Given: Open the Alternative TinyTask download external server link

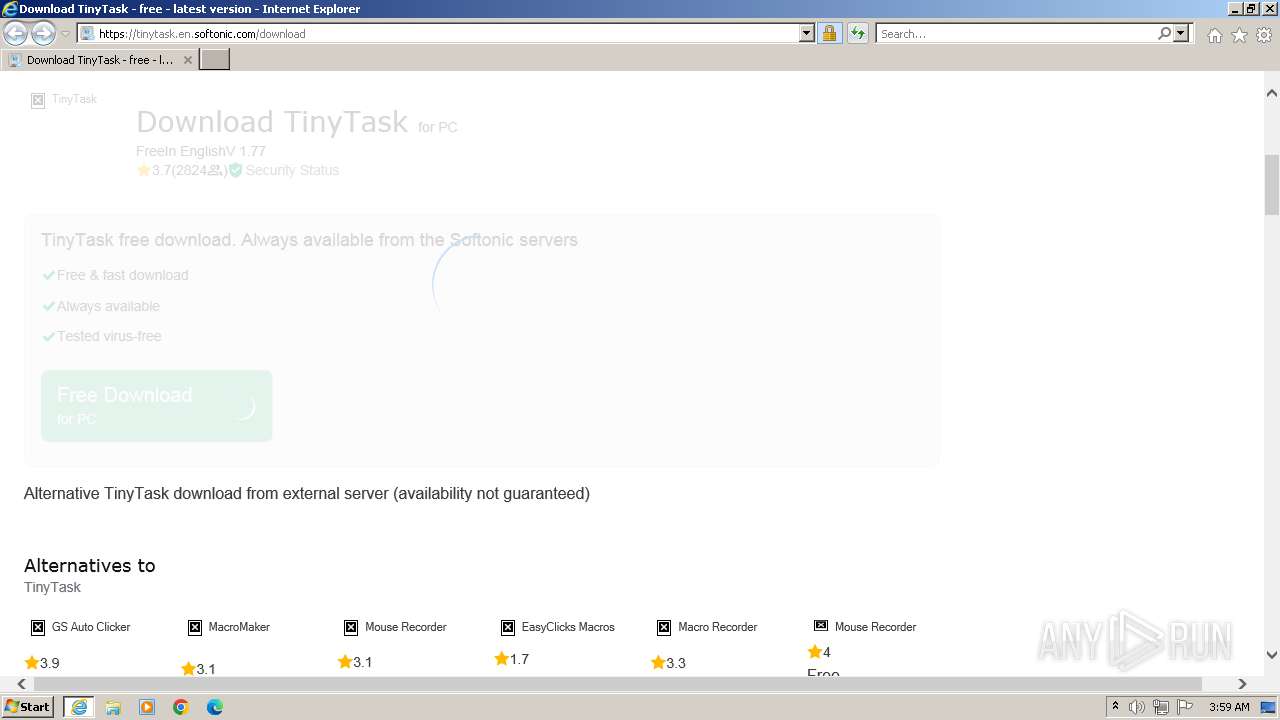Looking at the screenshot, I should coord(307,493).
